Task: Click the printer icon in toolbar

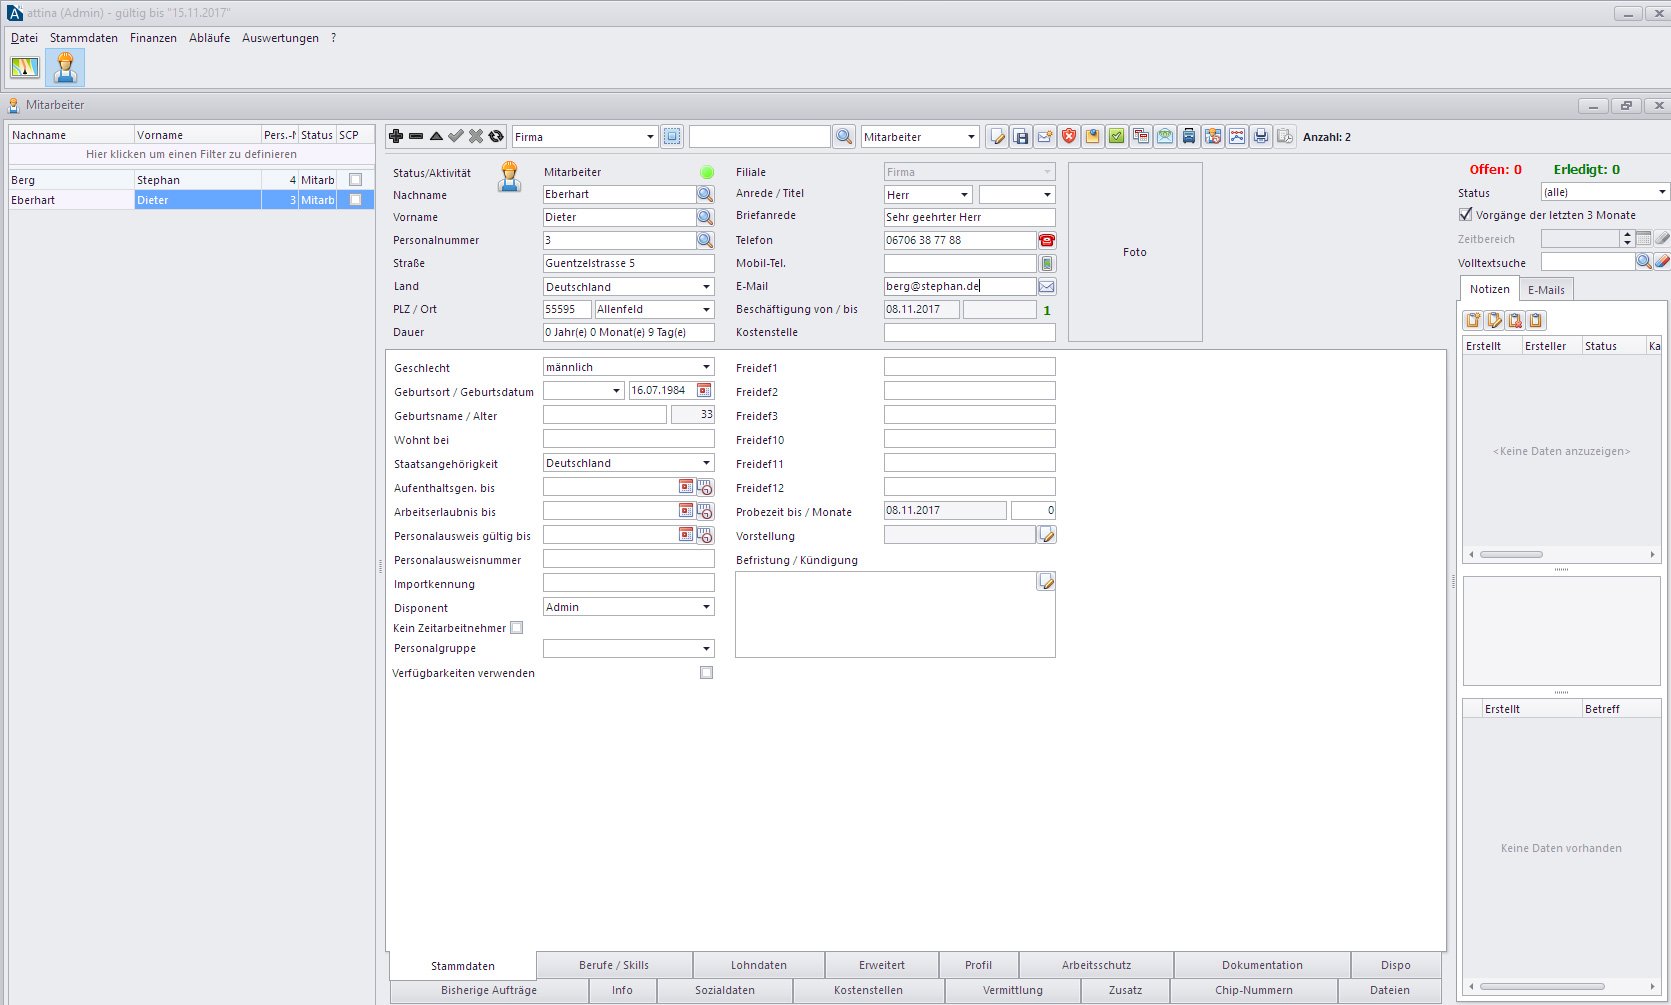Action: click(1261, 137)
